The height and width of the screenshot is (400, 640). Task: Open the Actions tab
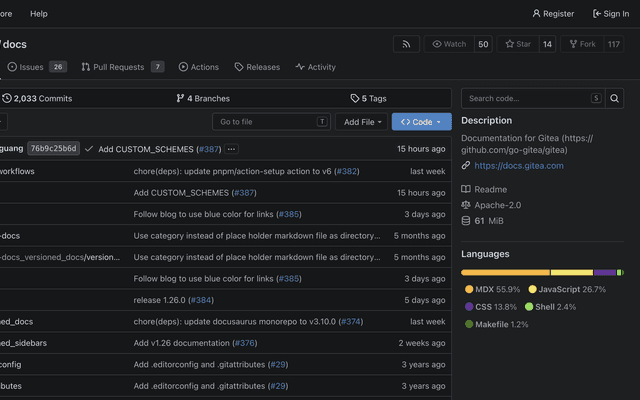tap(199, 67)
